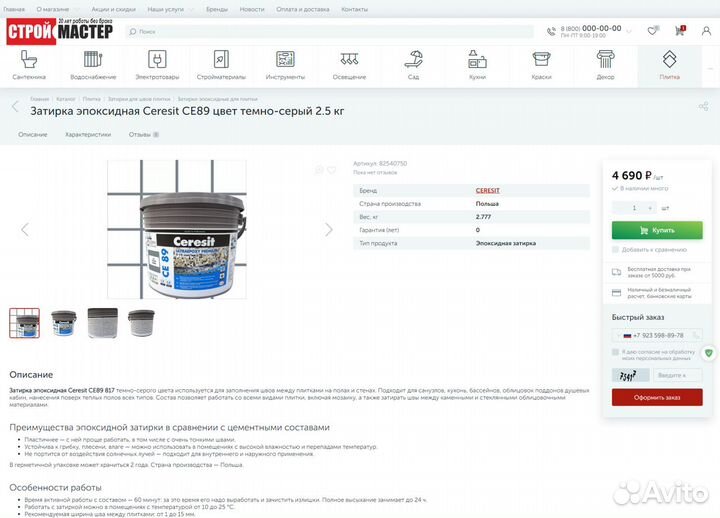Open the Краски category icon

(x=541, y=62)
